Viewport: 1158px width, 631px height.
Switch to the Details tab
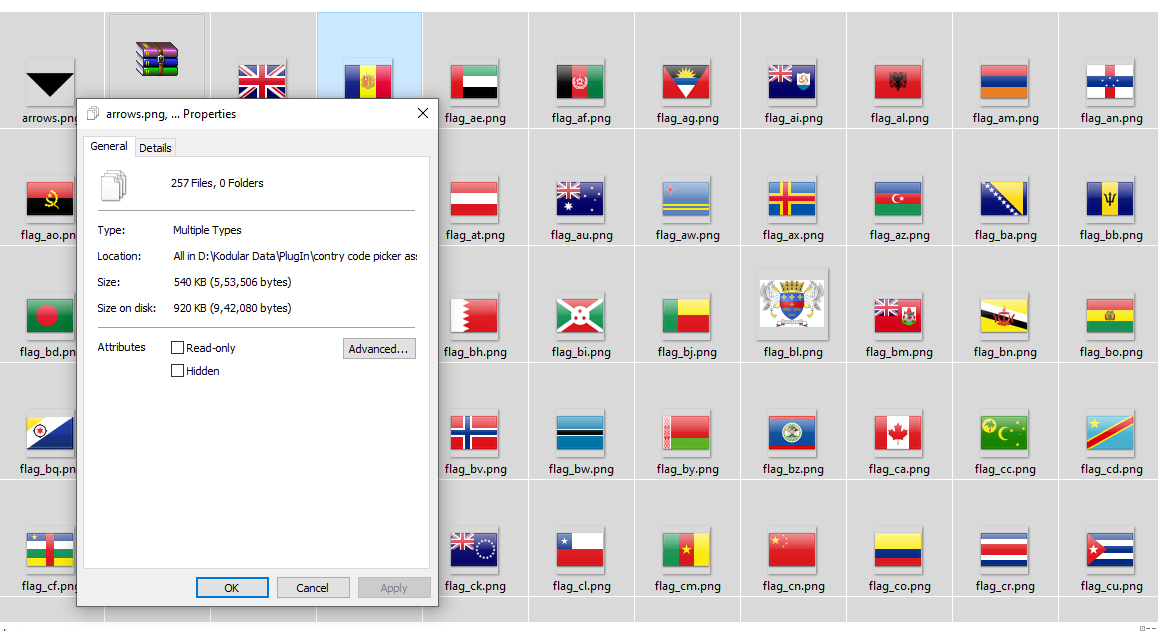pos(155,146)
